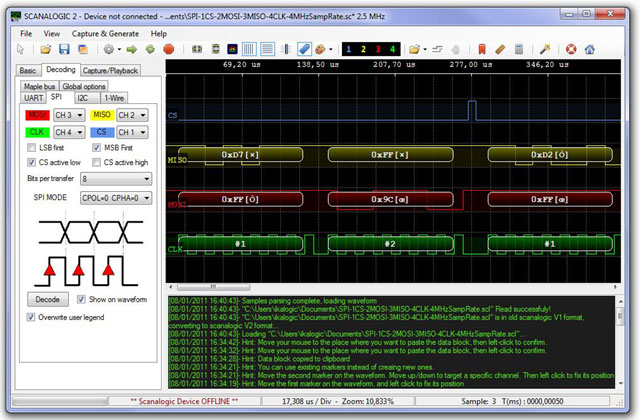This screenshot has height=420, width=640.
Task: Start capture with green arrow icon
Action: (x=131, y=49)
